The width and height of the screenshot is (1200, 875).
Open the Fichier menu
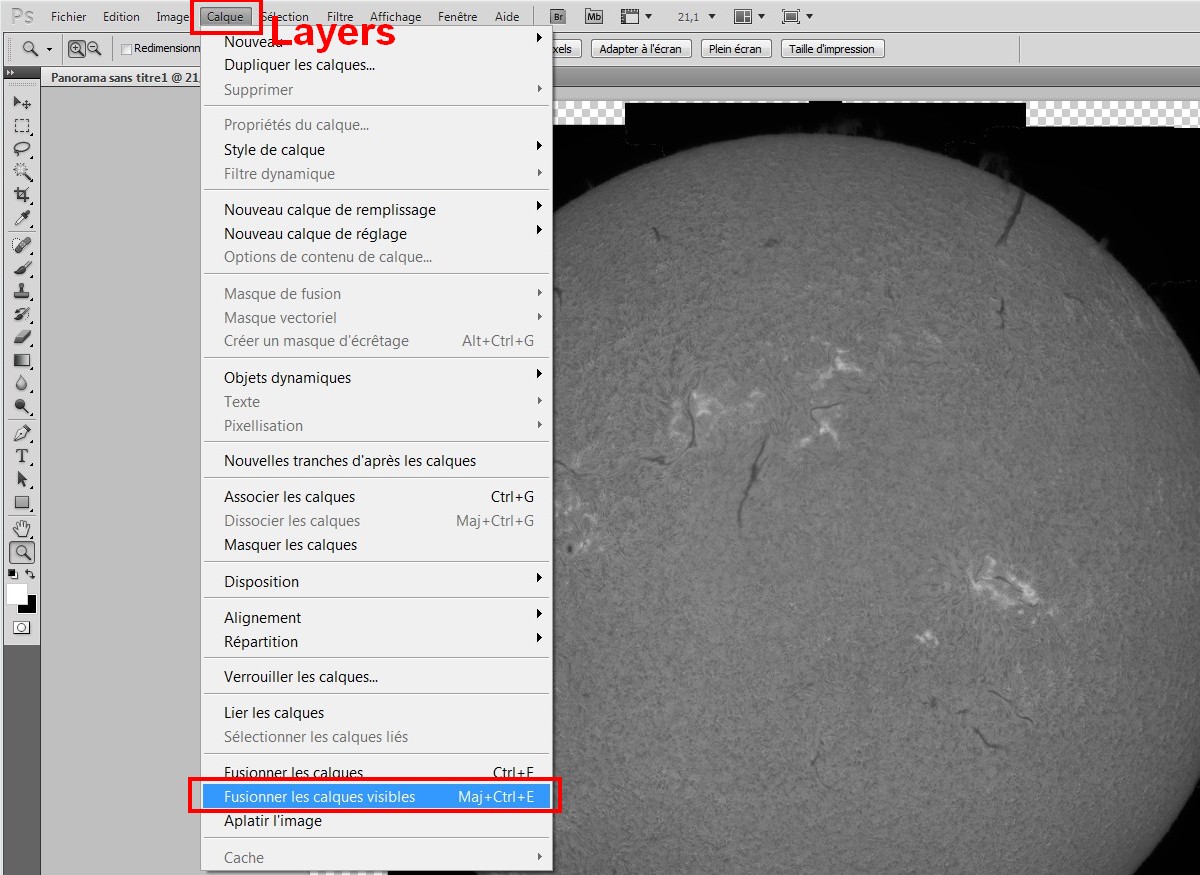[69, 17]
